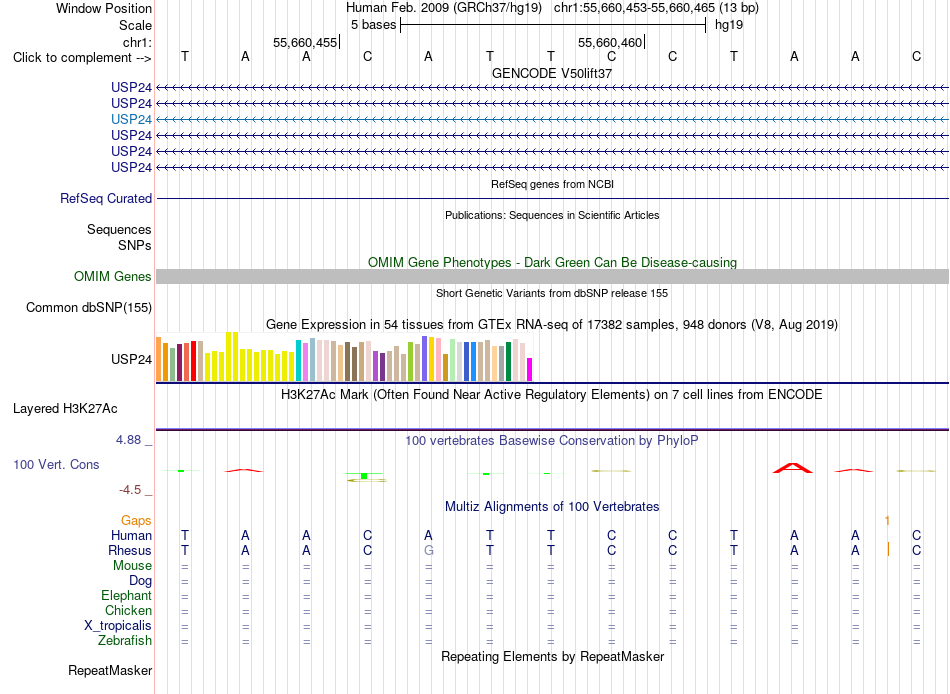Image resolution: width=950 pixels, height=694 pixels.
Task: Click the USP24 label beside GTEx bars
Action: point(131,359)
